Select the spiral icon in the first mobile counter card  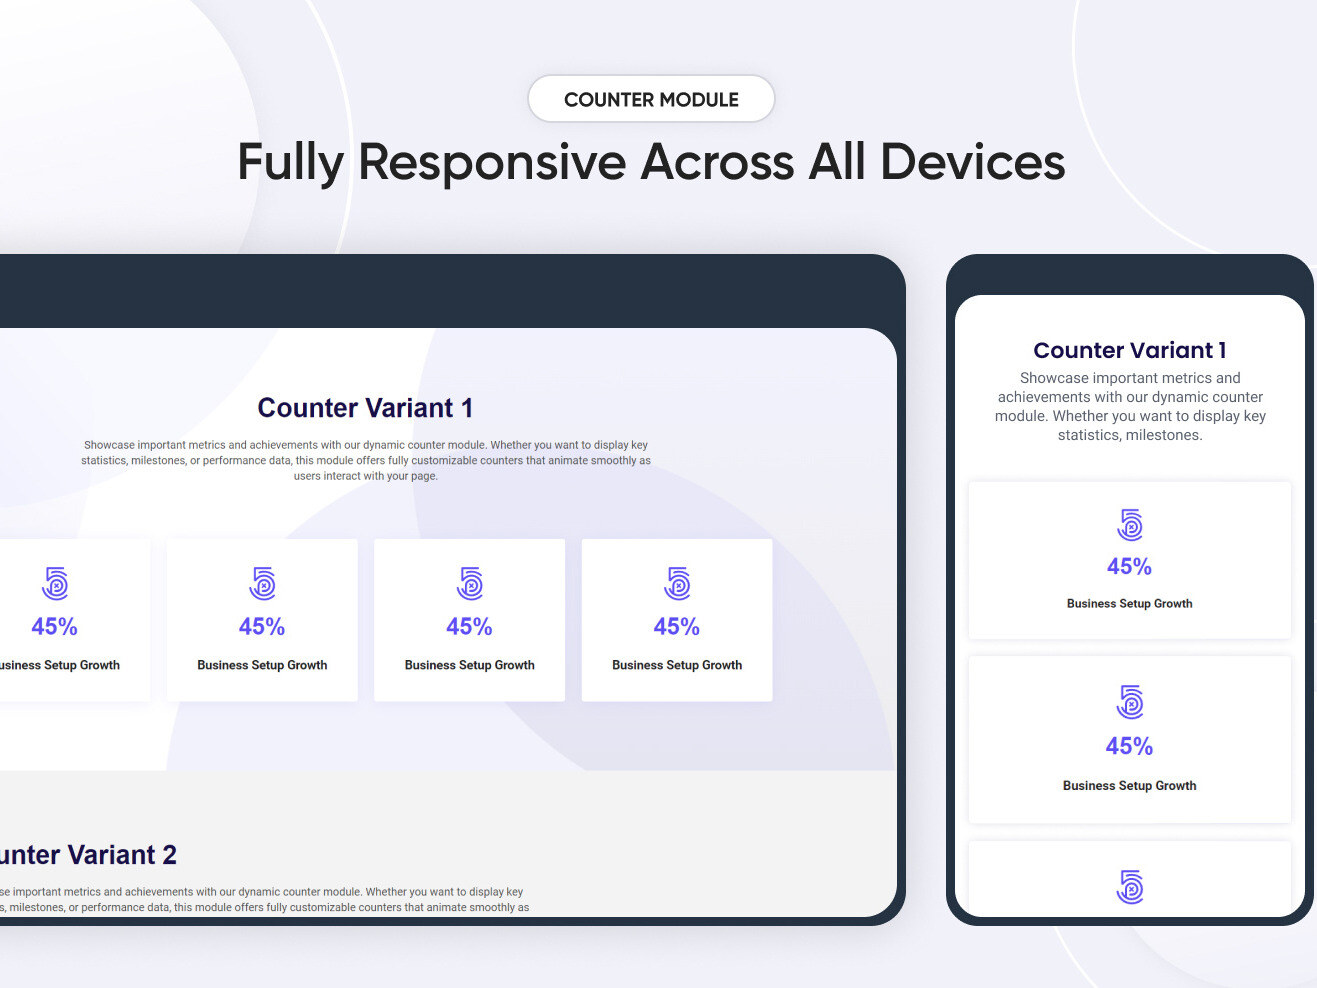point(1129,525)
